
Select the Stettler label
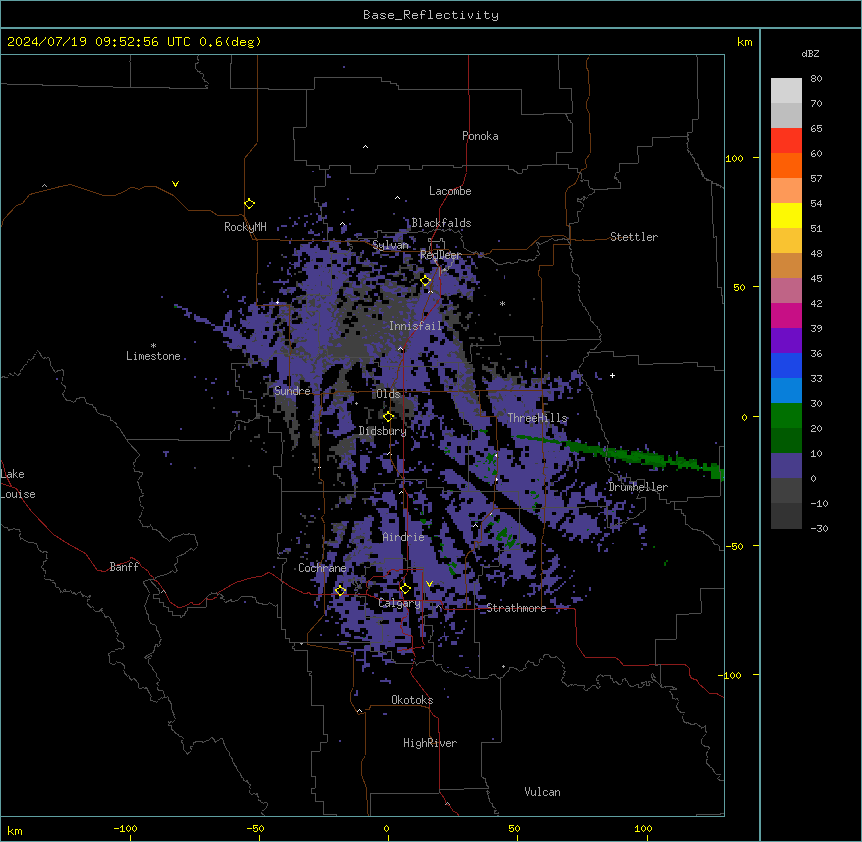[634, 237]
